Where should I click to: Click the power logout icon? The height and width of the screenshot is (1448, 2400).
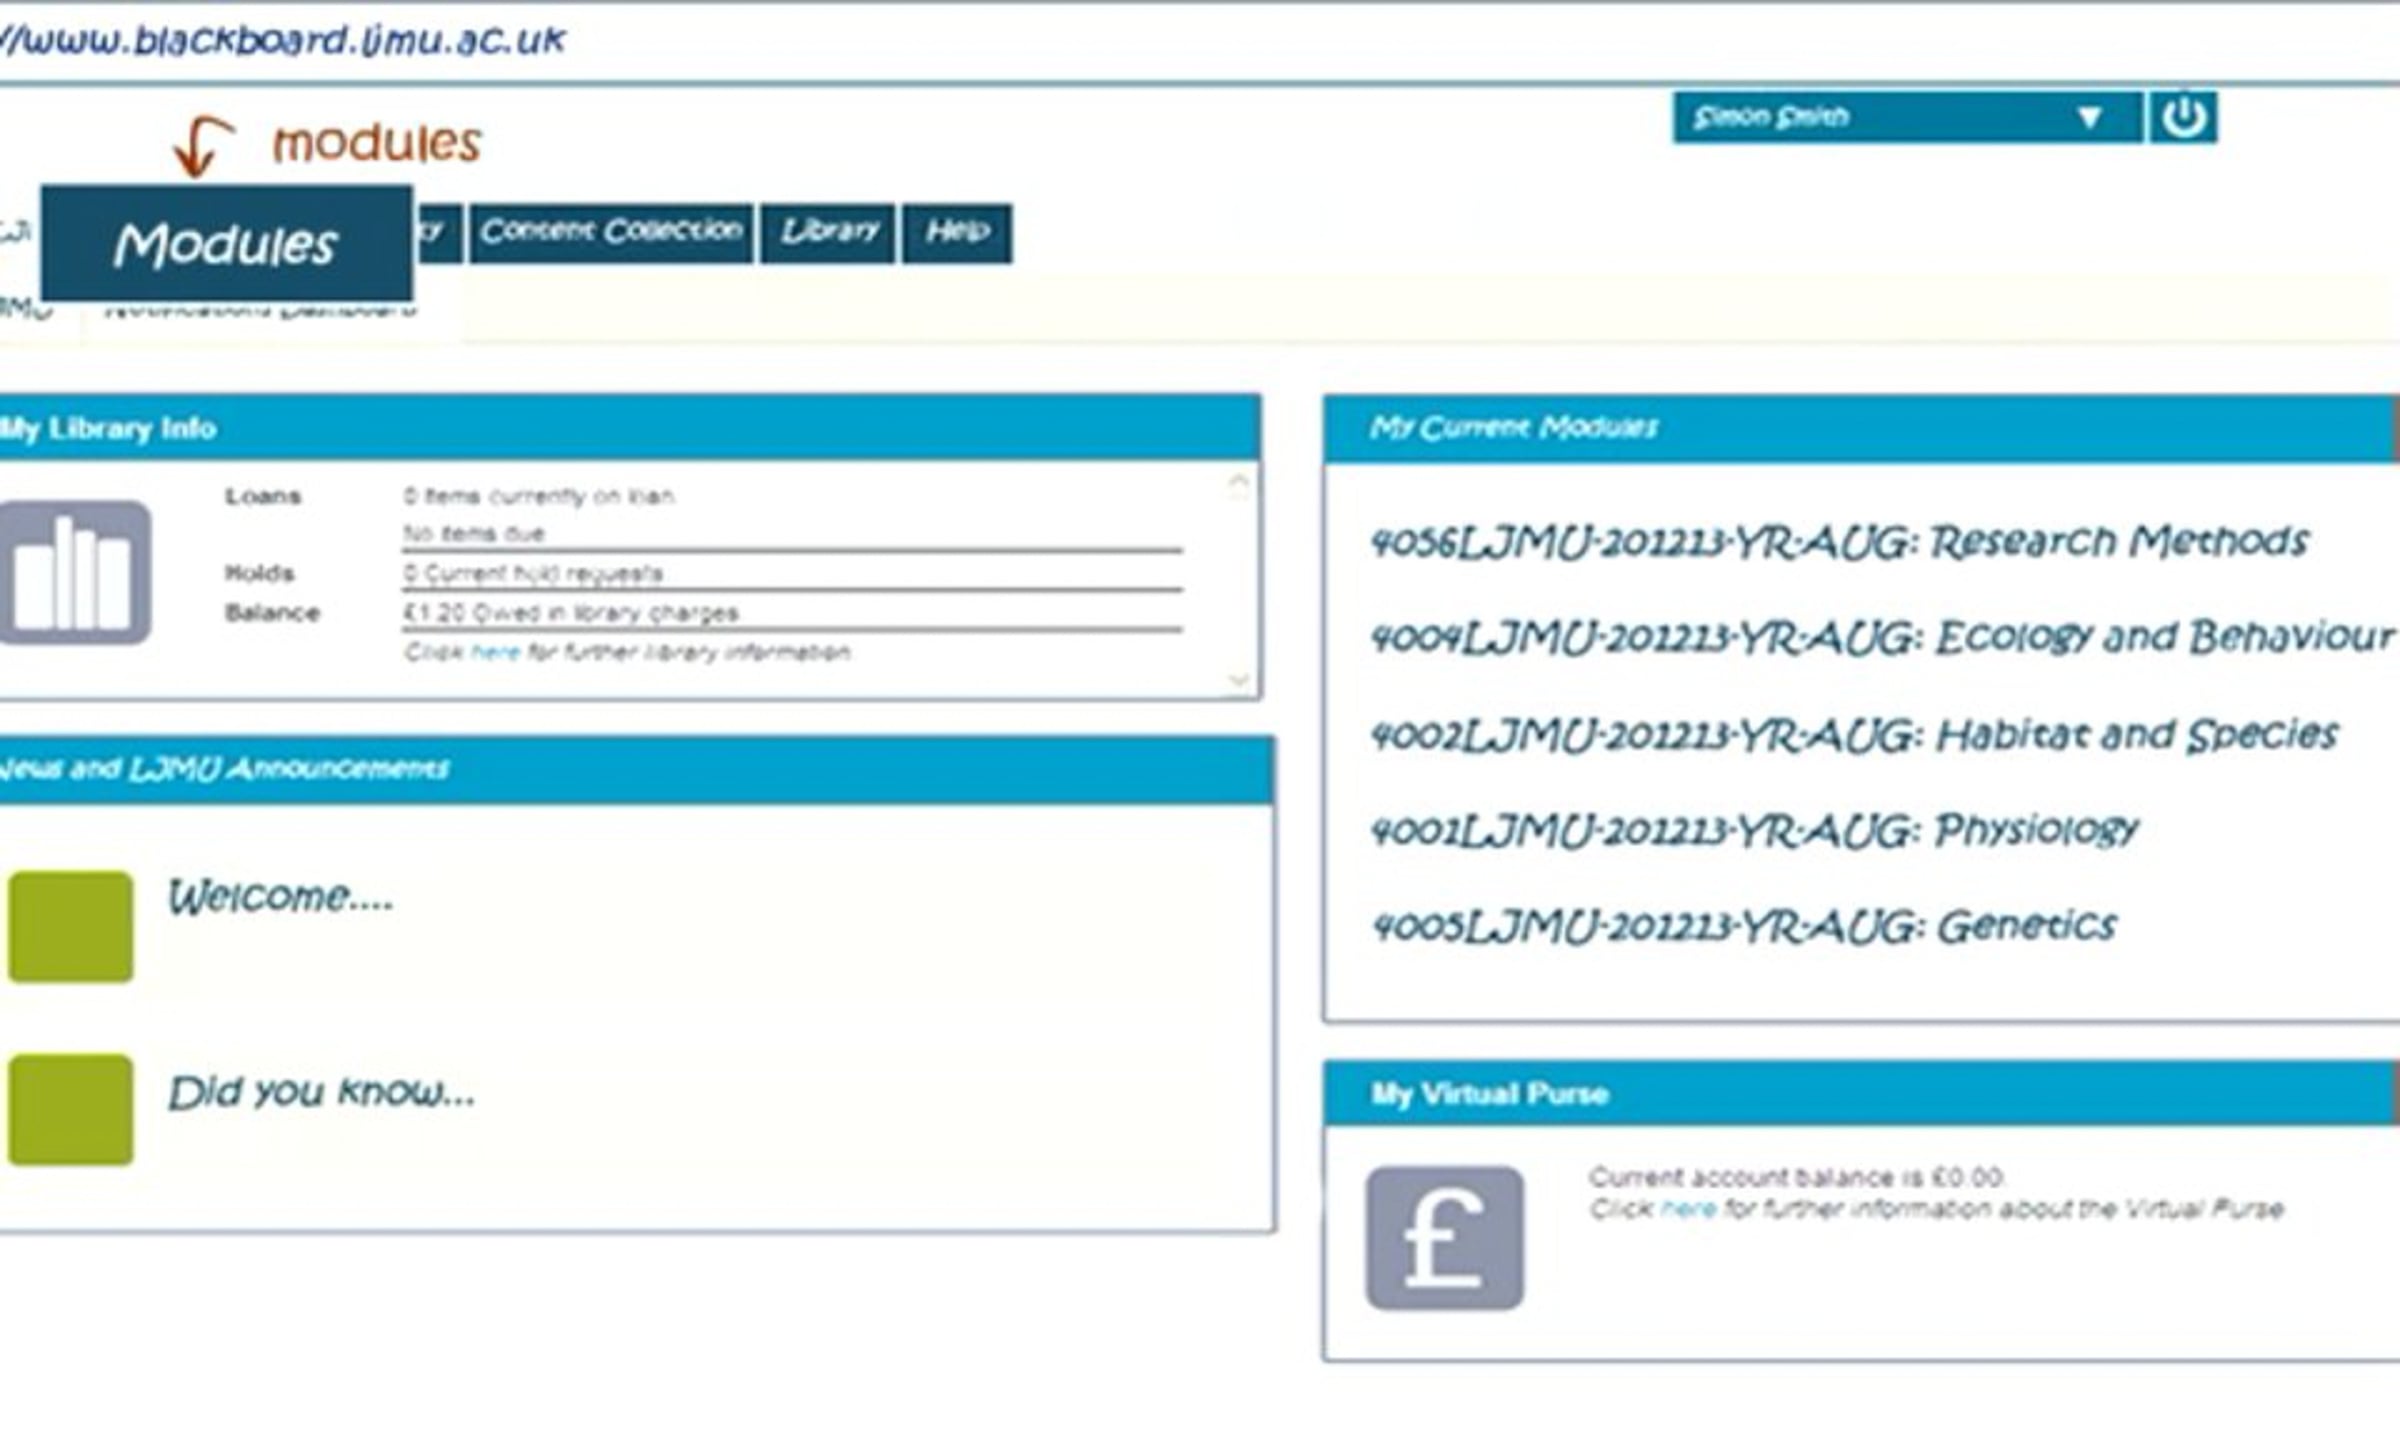click(2182, 118)
